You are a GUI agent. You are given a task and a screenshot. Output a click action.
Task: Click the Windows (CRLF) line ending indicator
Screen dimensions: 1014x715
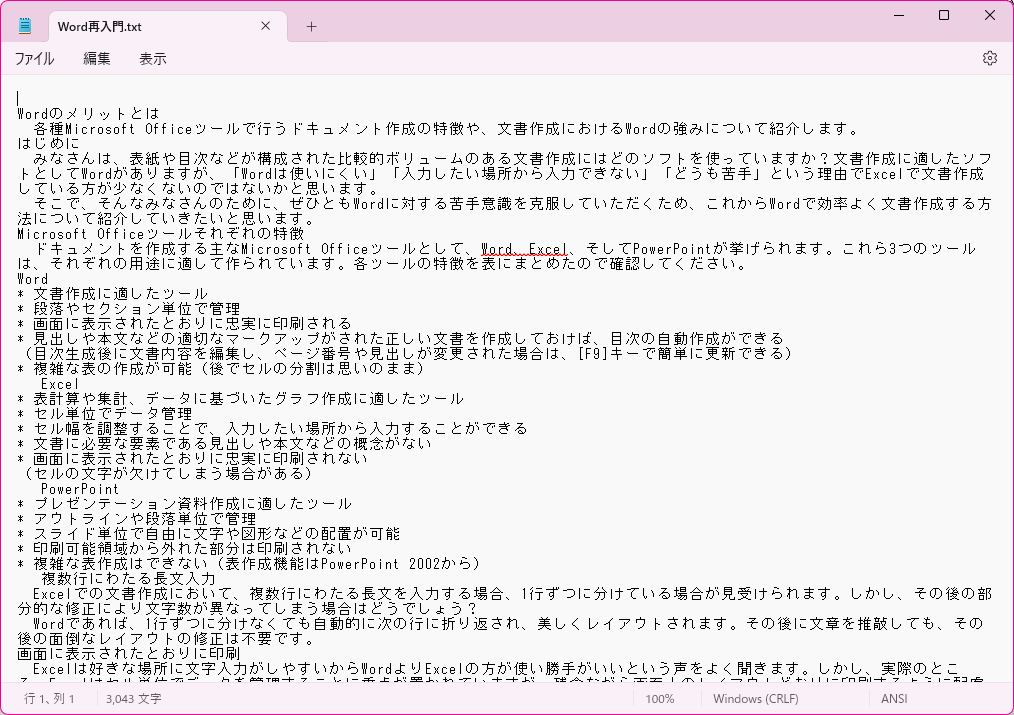coord(755,699)
